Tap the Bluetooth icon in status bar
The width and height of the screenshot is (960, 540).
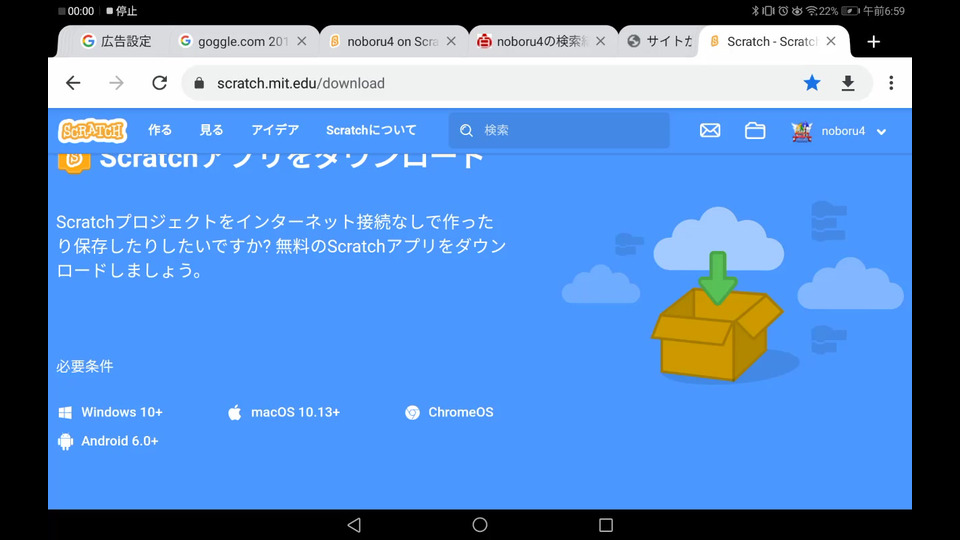[755, 11]
